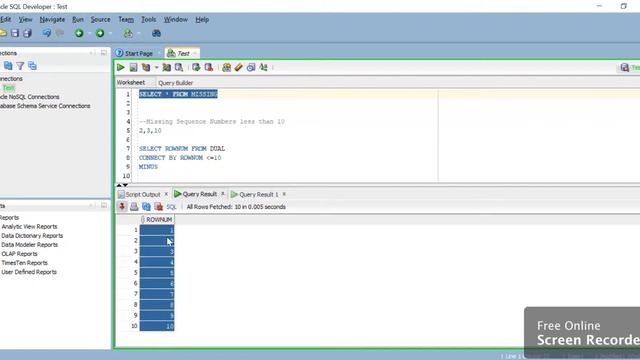This screenshot has width=640, height=360.
Task: Click the green Back navigation button
Action: (x=79, y=33)
